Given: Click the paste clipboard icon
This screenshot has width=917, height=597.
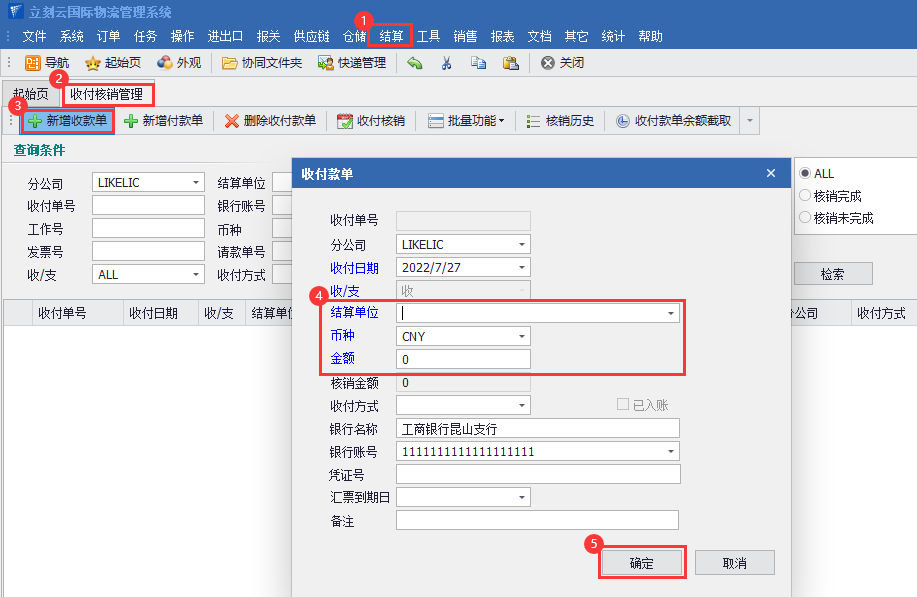Looking at the screenshot, I should tap(510, 62).
